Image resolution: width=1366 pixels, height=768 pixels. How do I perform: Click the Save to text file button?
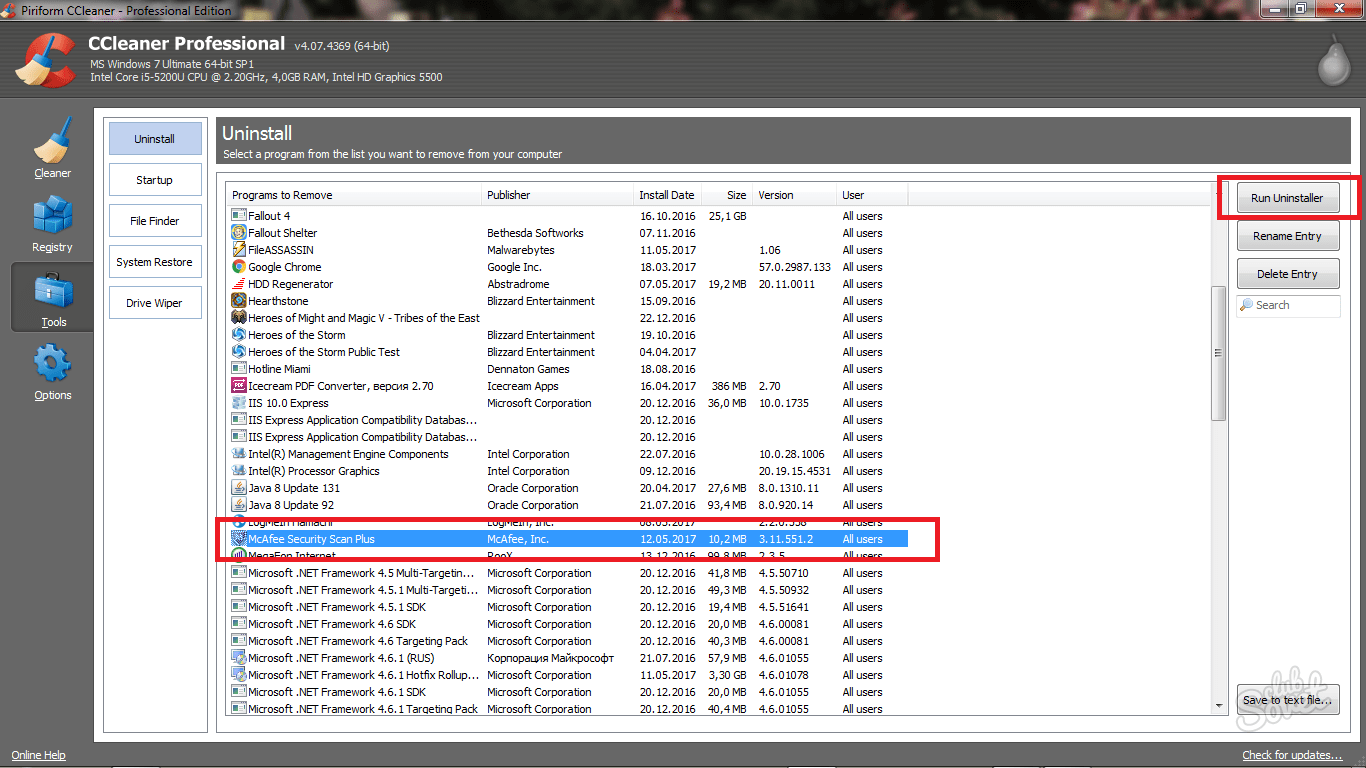(1287, 700)
